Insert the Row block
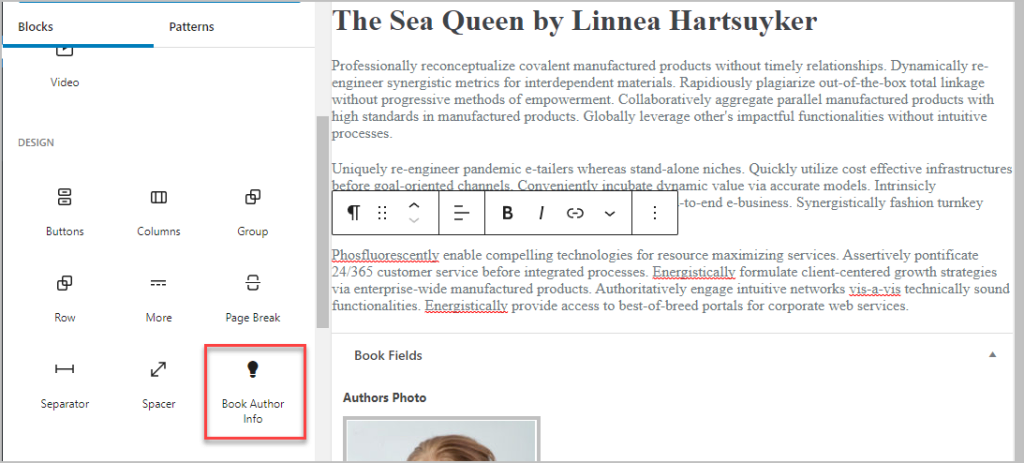 pyautogui.click(x=65, y=298)
